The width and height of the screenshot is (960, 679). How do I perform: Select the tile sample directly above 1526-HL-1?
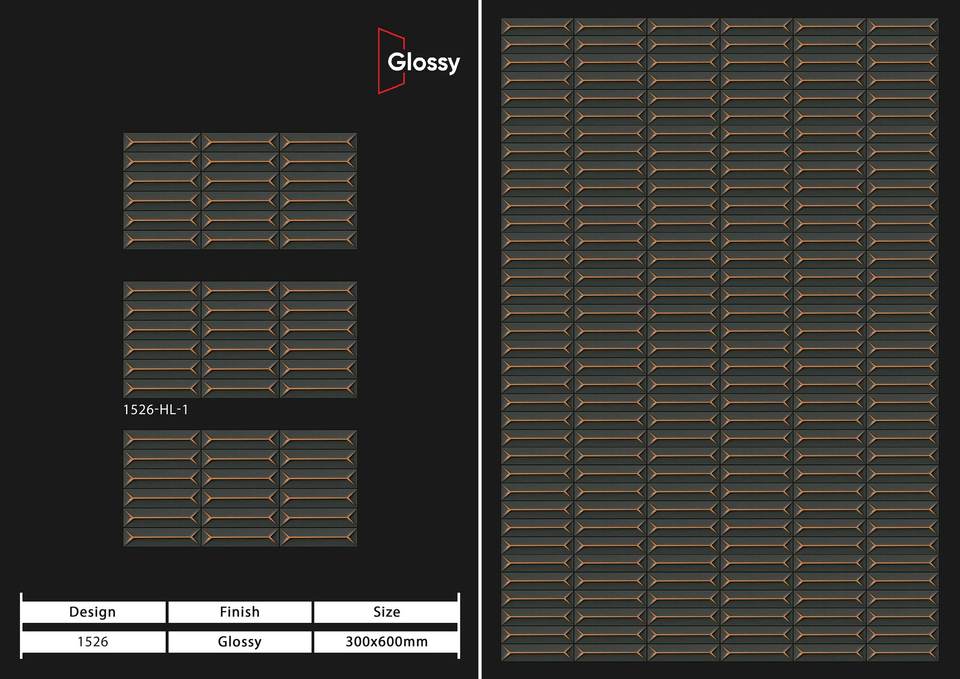(x=239, y=339)
